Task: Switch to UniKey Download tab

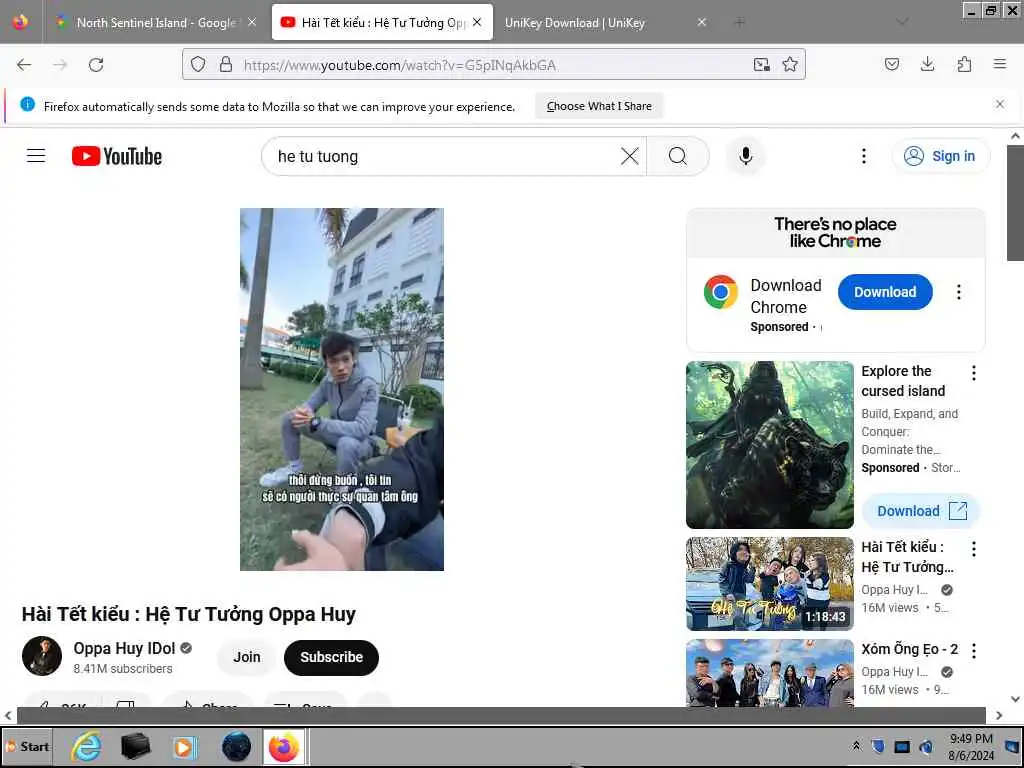Action: click(x=603, y=22)
